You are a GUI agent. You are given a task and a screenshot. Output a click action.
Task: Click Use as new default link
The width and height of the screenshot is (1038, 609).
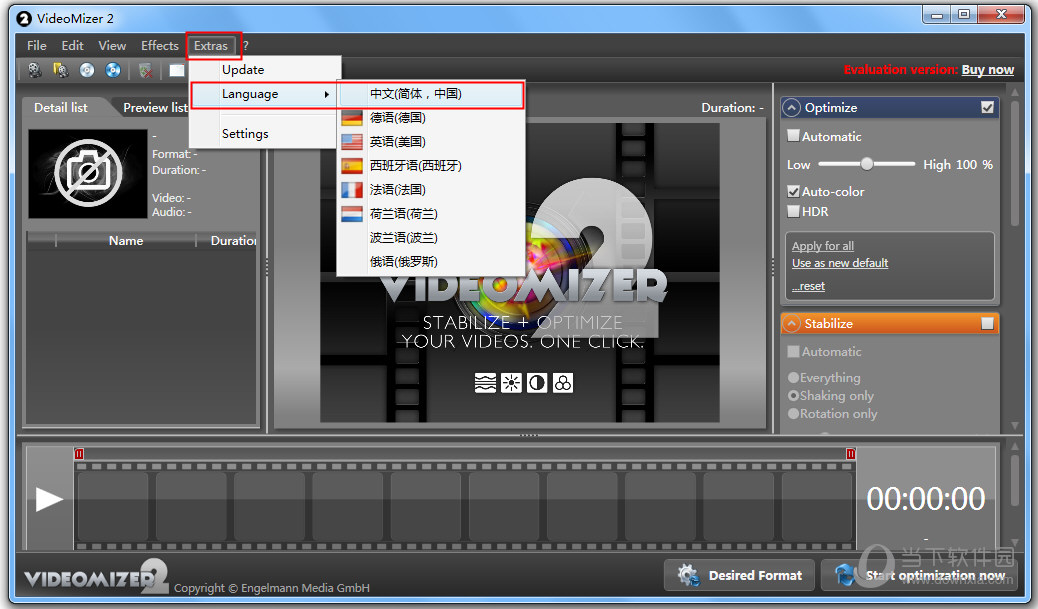pos(840,263)
